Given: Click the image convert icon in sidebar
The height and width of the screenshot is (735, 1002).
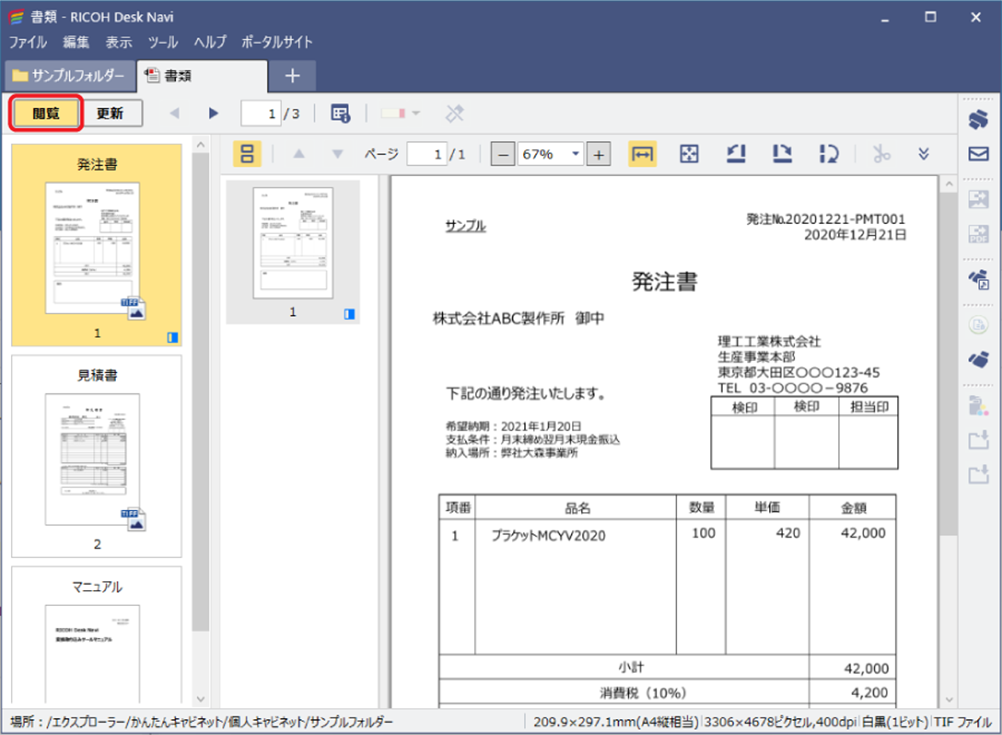Looking at the screenshot, I should pyautogui.click(x=978, y=199).
